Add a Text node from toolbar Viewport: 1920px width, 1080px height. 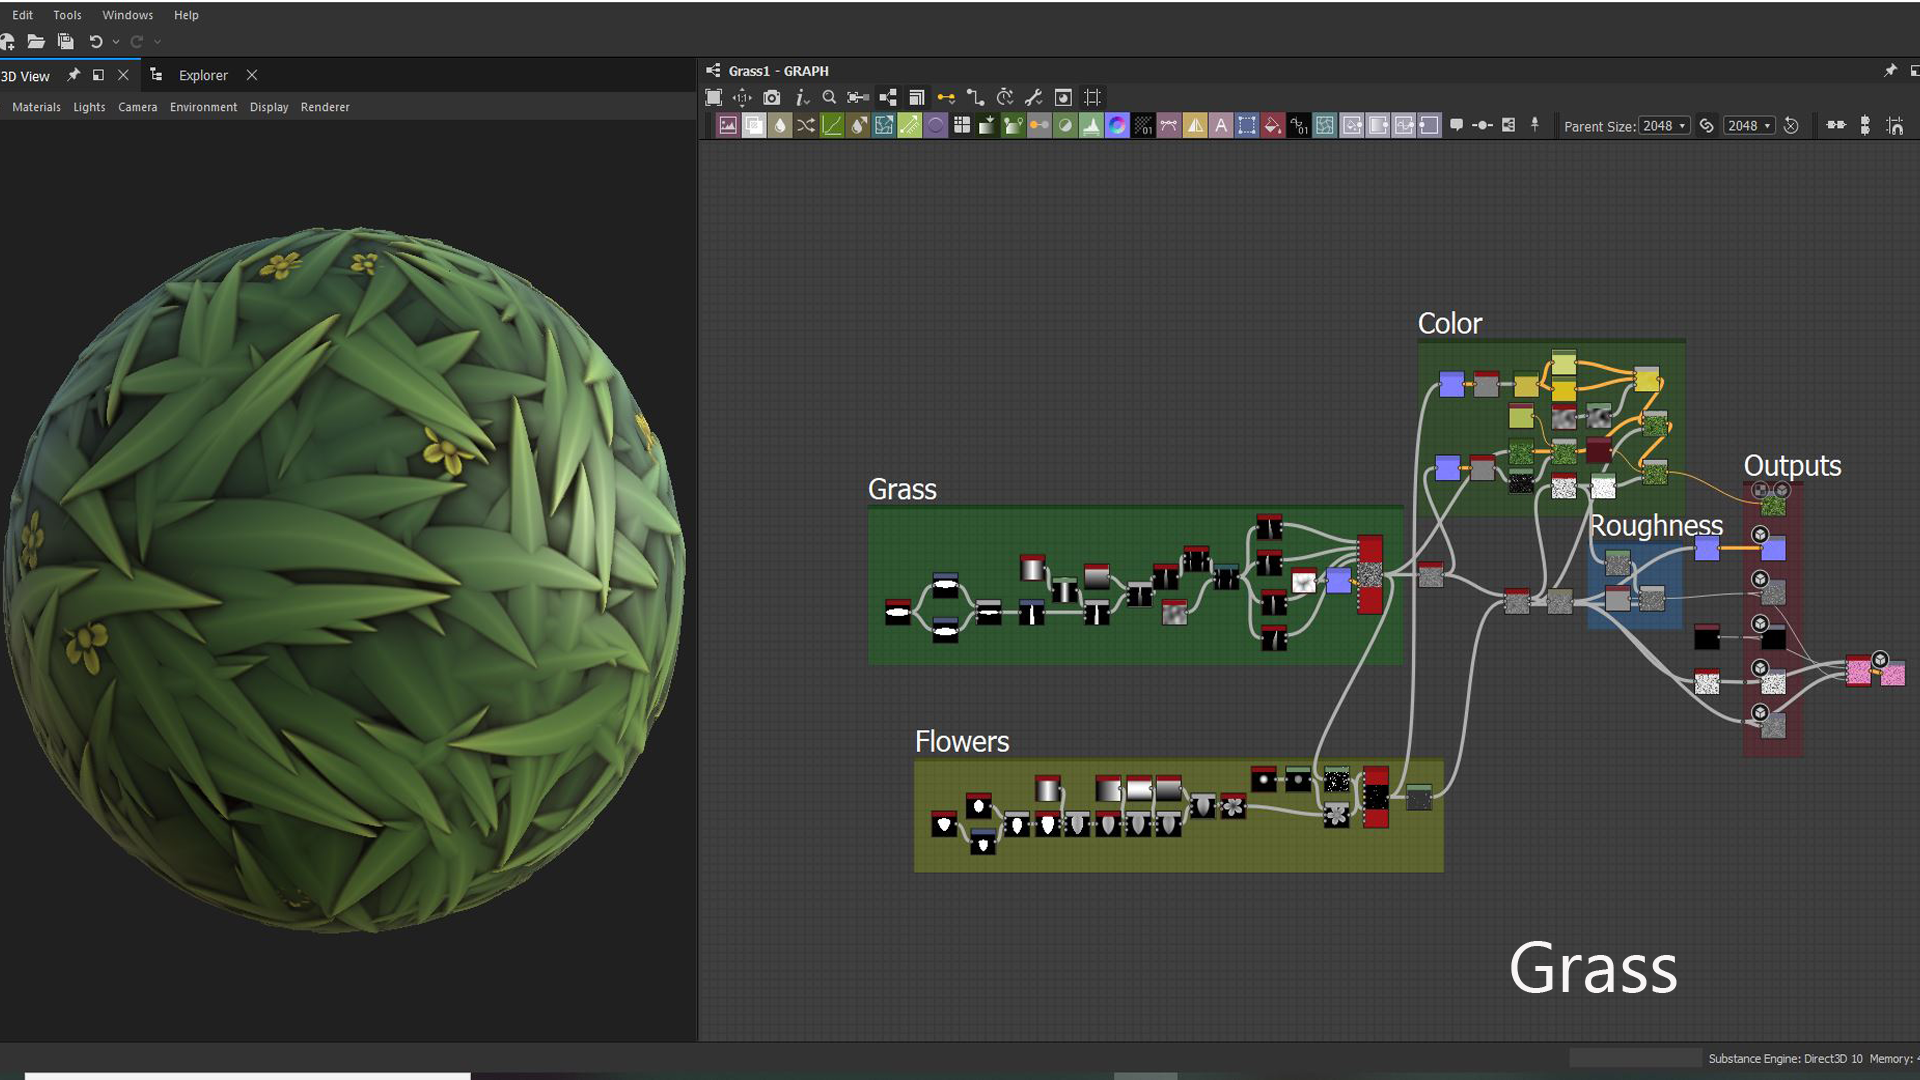point(1221,126)
